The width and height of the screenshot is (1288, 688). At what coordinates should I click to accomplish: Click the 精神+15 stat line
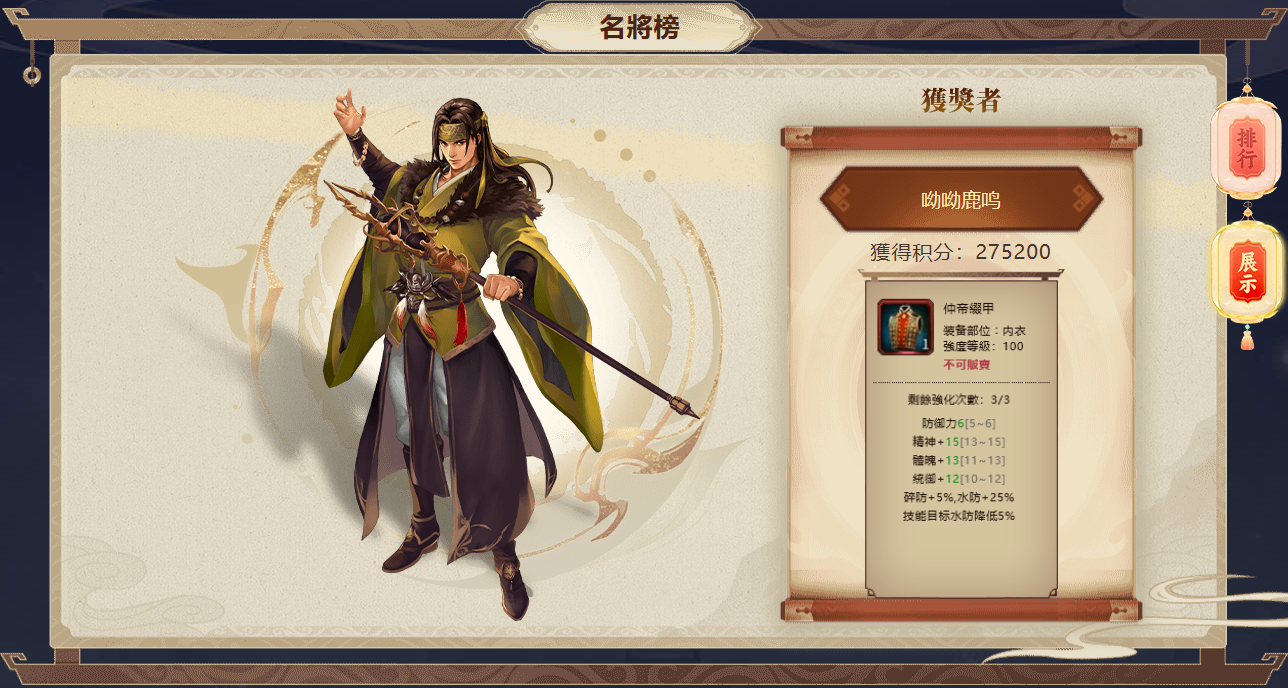point(959,442)
